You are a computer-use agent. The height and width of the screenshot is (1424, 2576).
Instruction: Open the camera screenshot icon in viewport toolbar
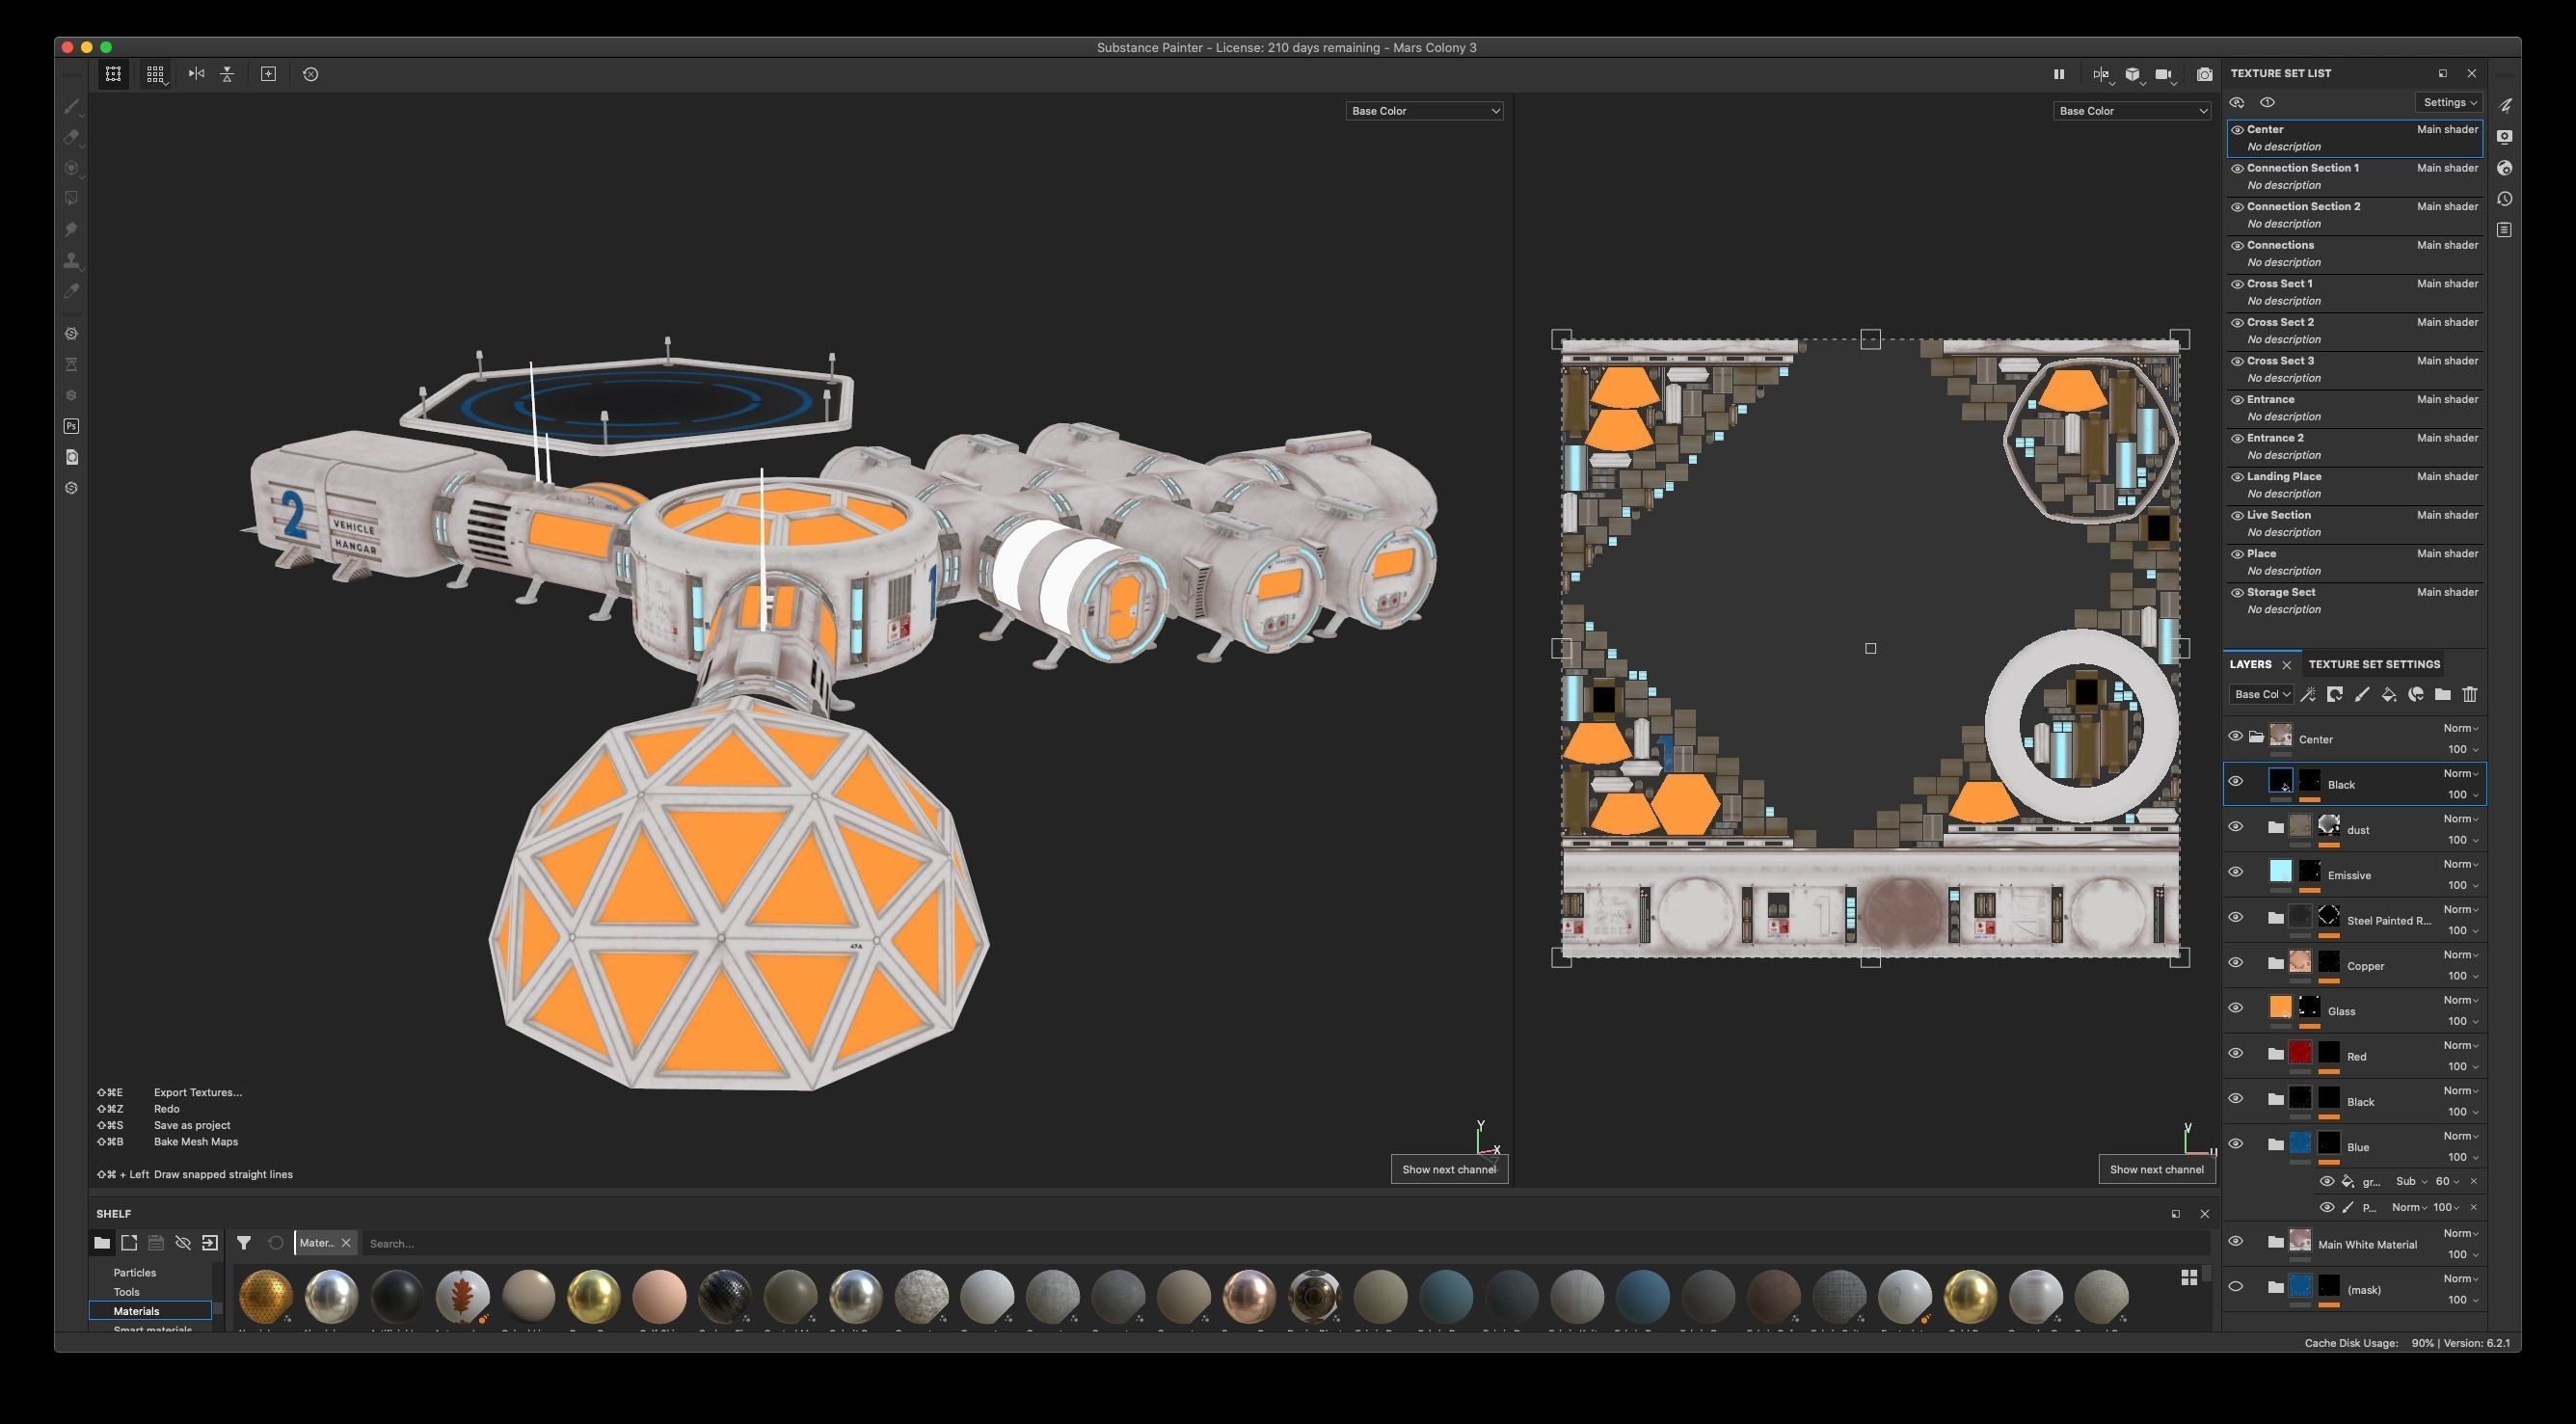2204,74
